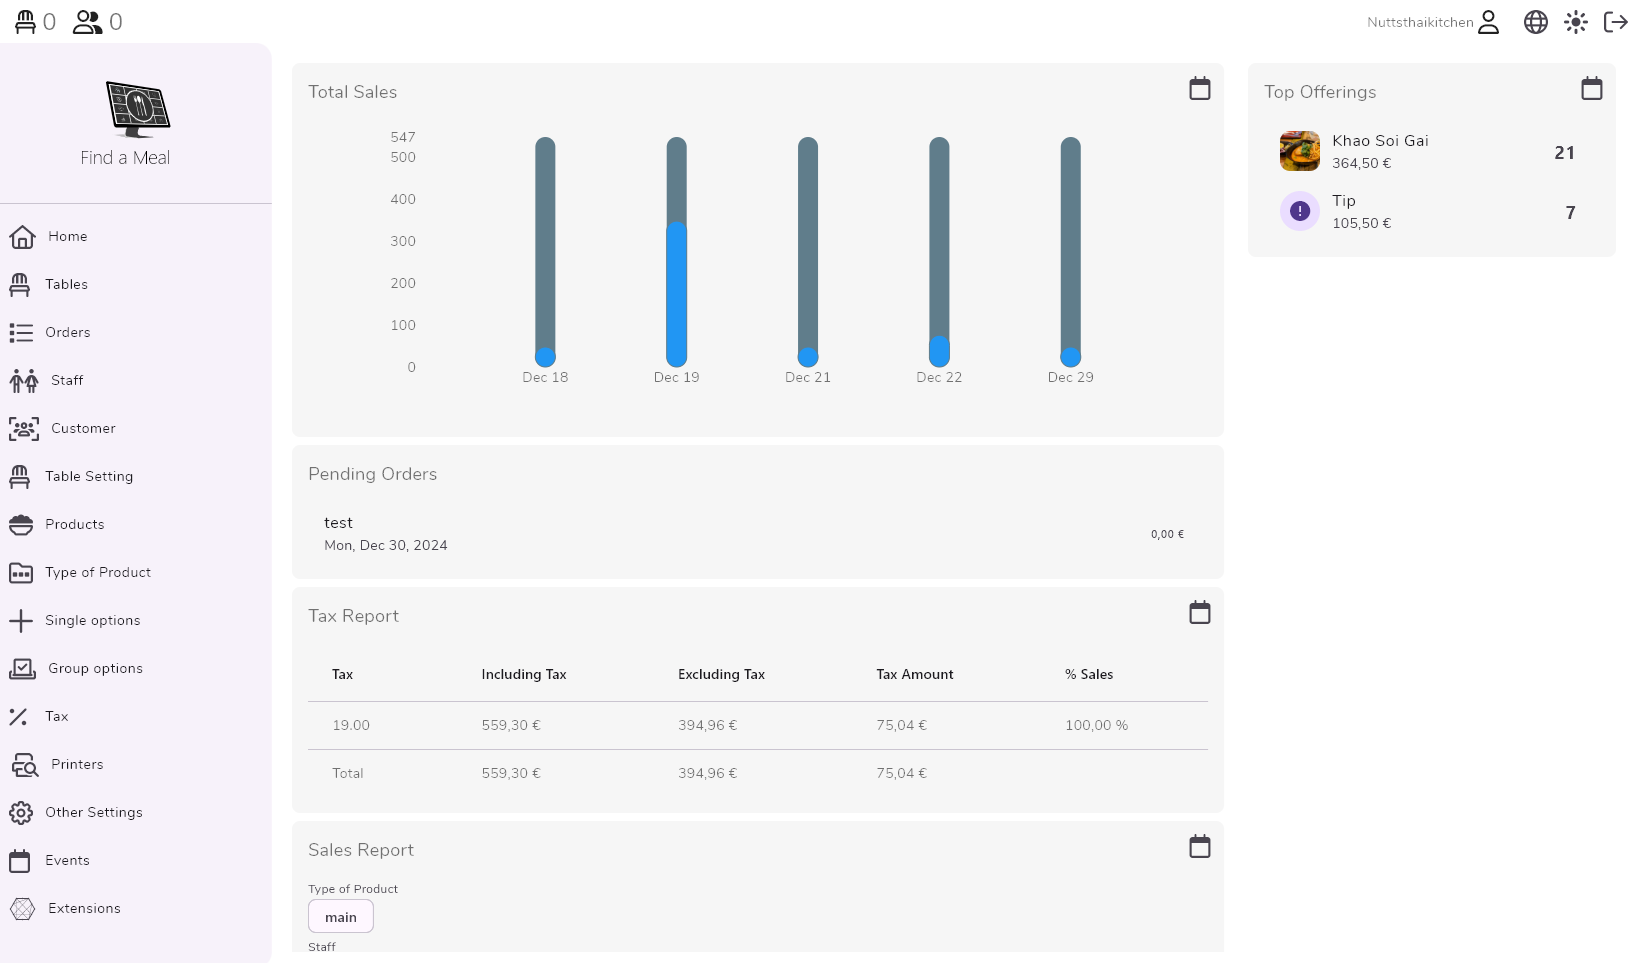Open the Orders sidebar item
This screenshot has height=963, width=1631.
67,333
